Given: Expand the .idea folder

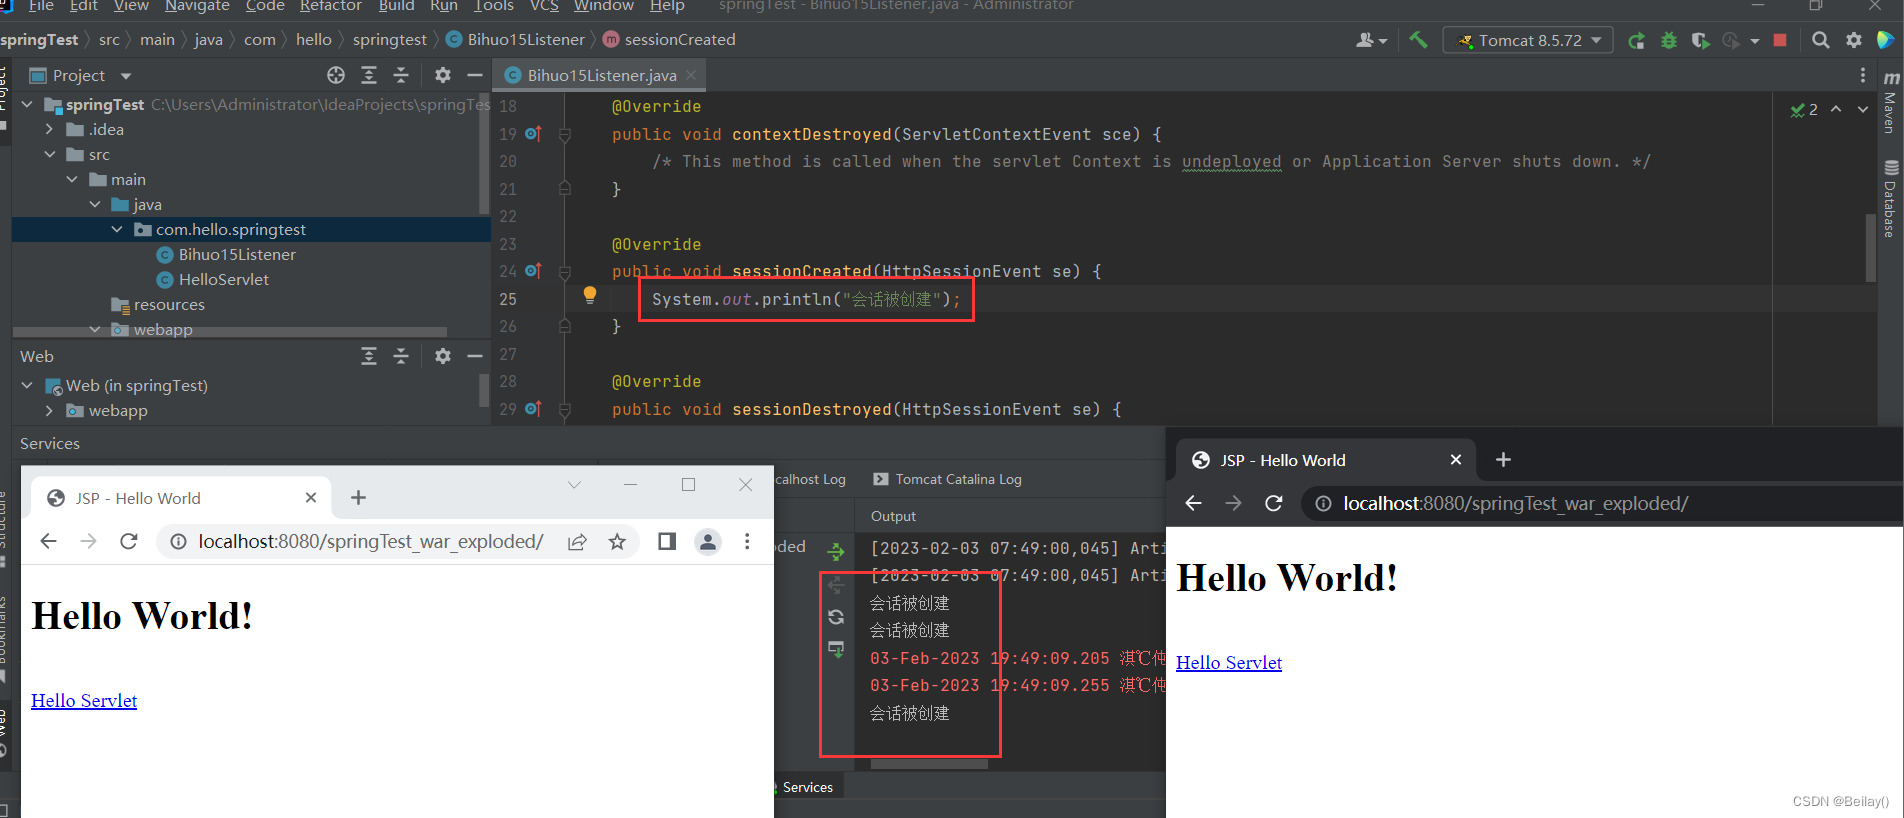Looking at the screenshot, I should 50,129.
